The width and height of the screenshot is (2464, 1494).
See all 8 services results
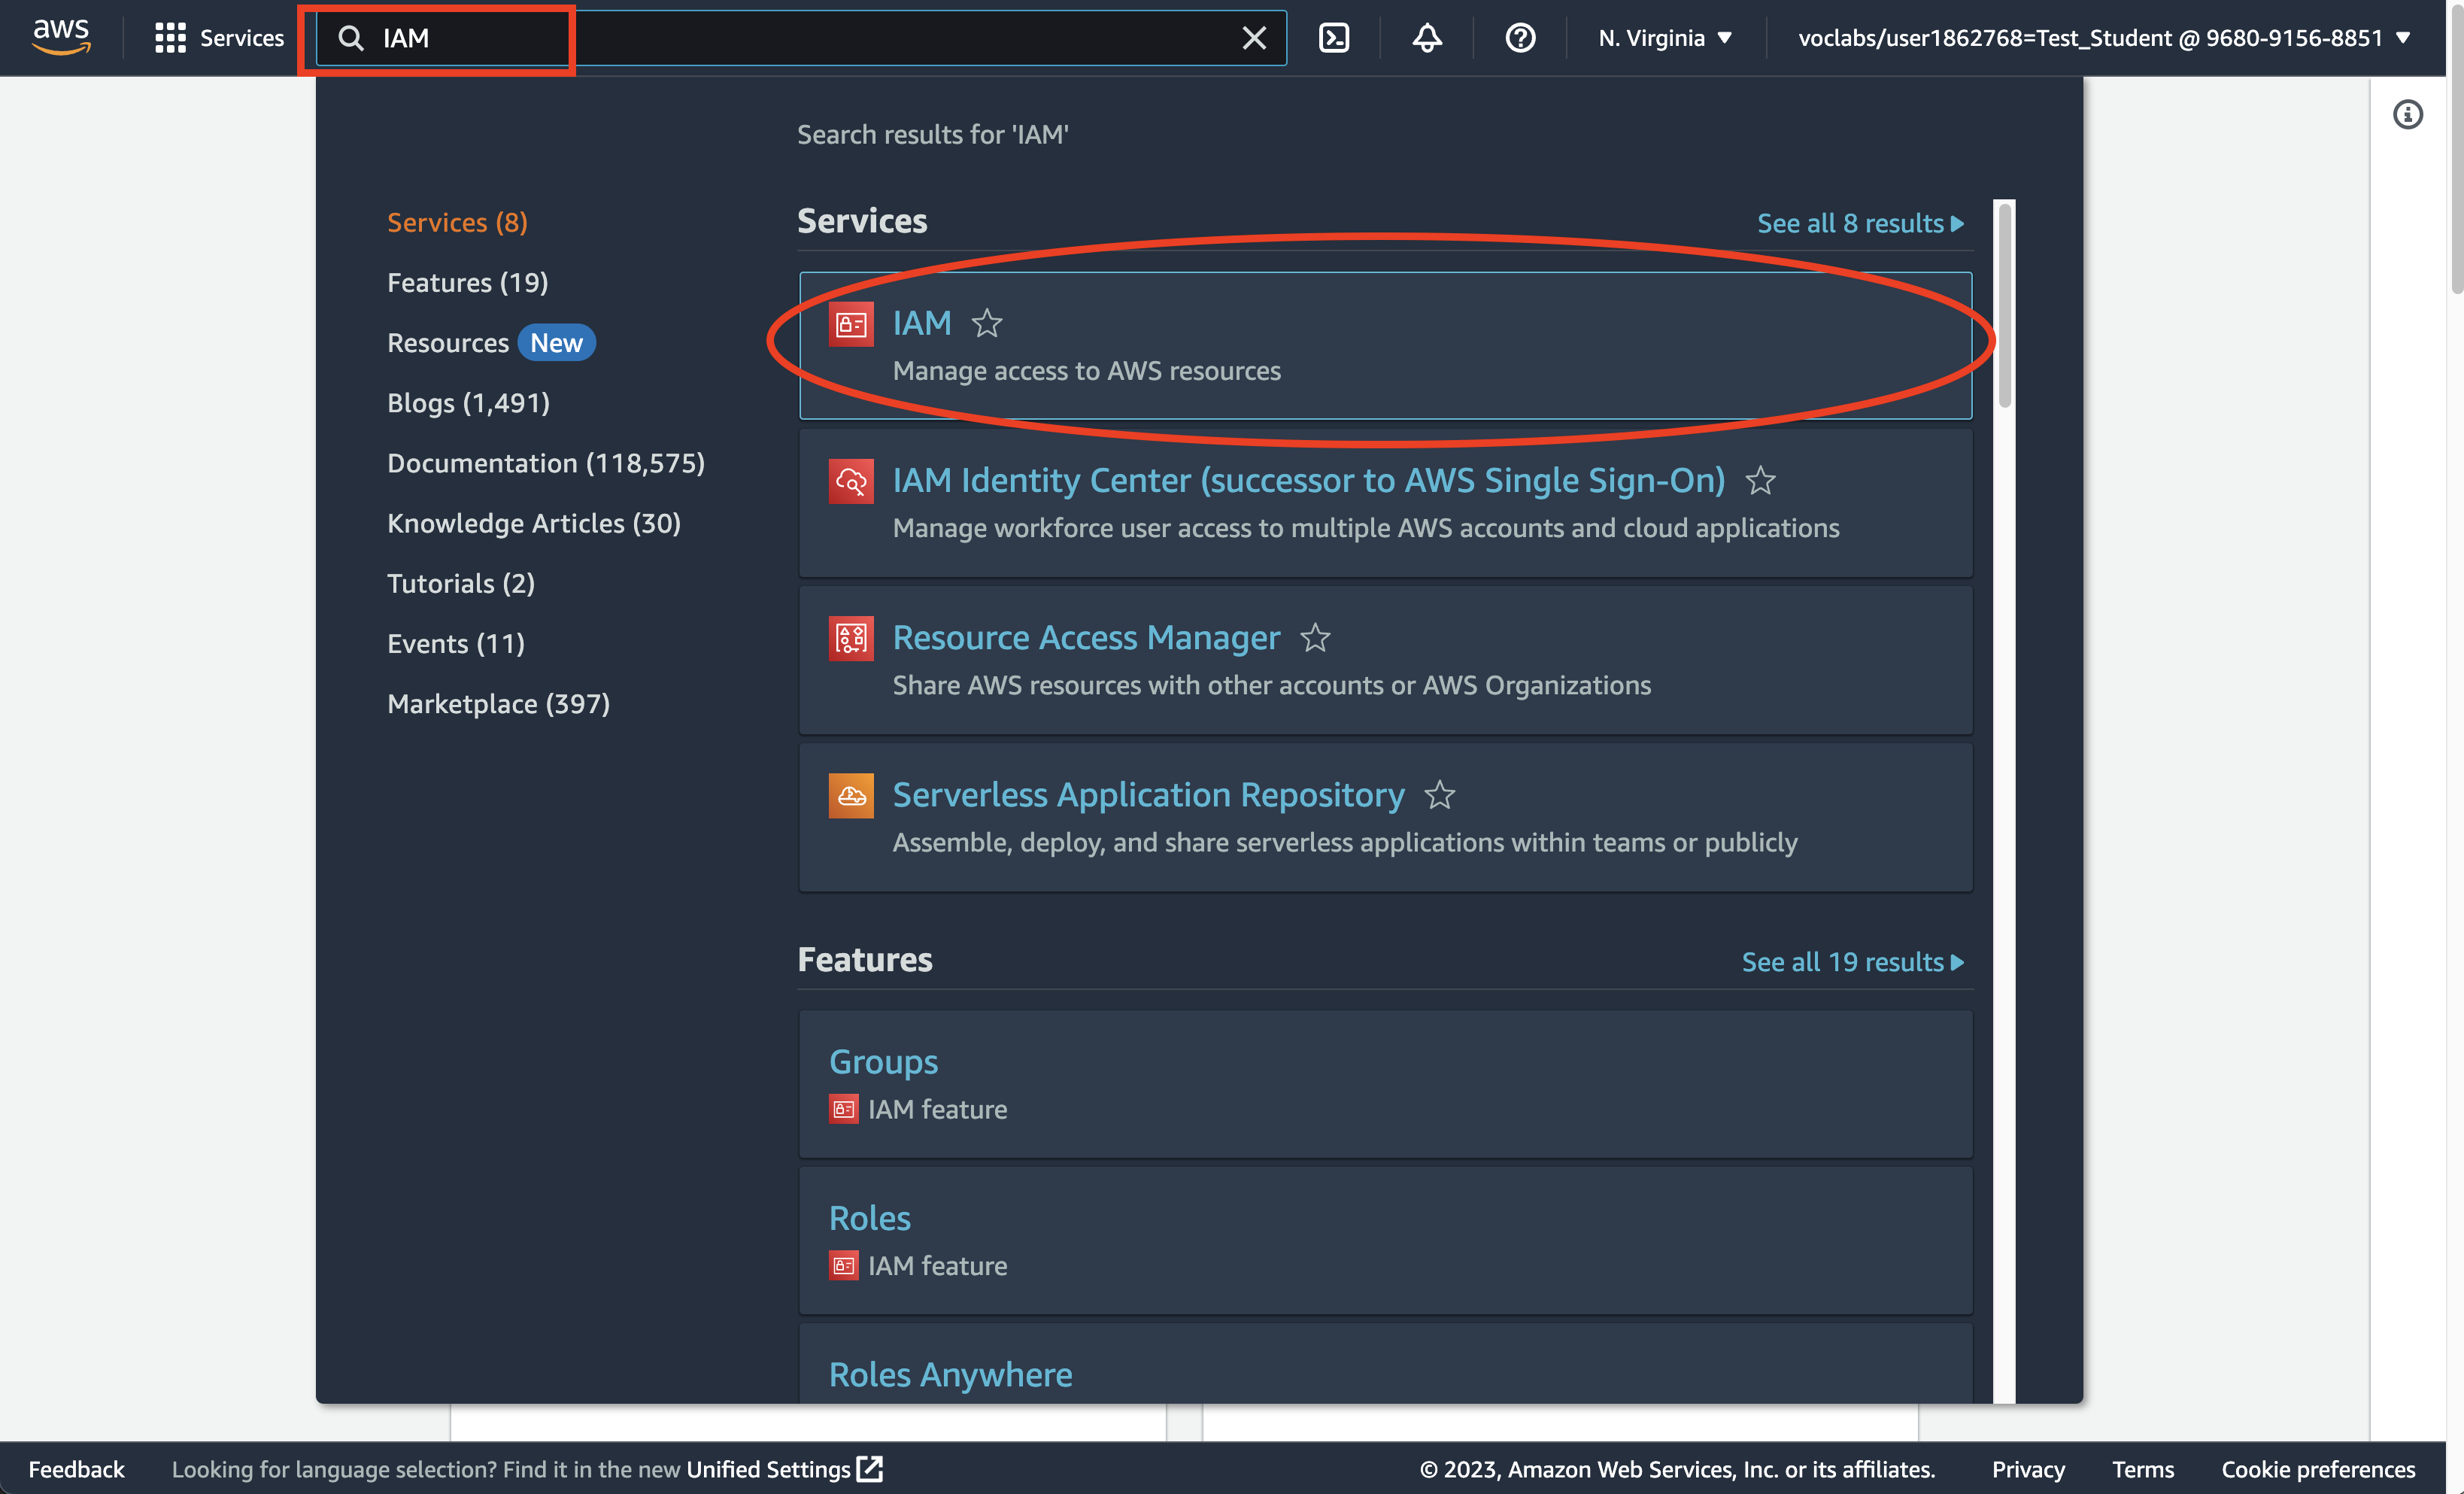click(x=1860, y=223)
